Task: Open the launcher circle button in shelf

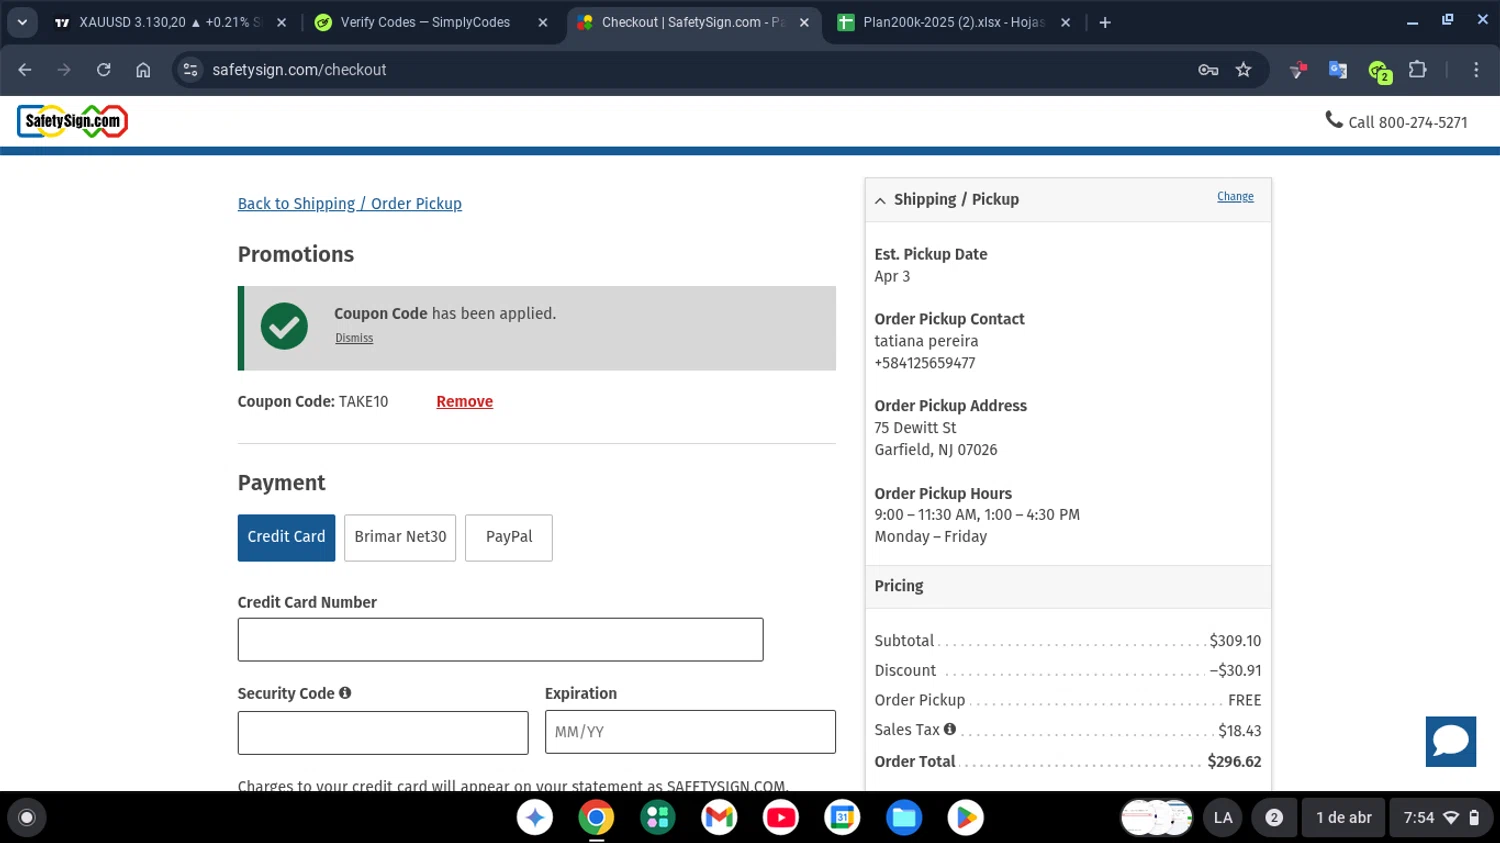Action: pyautogui.click(x=27, y=817)
